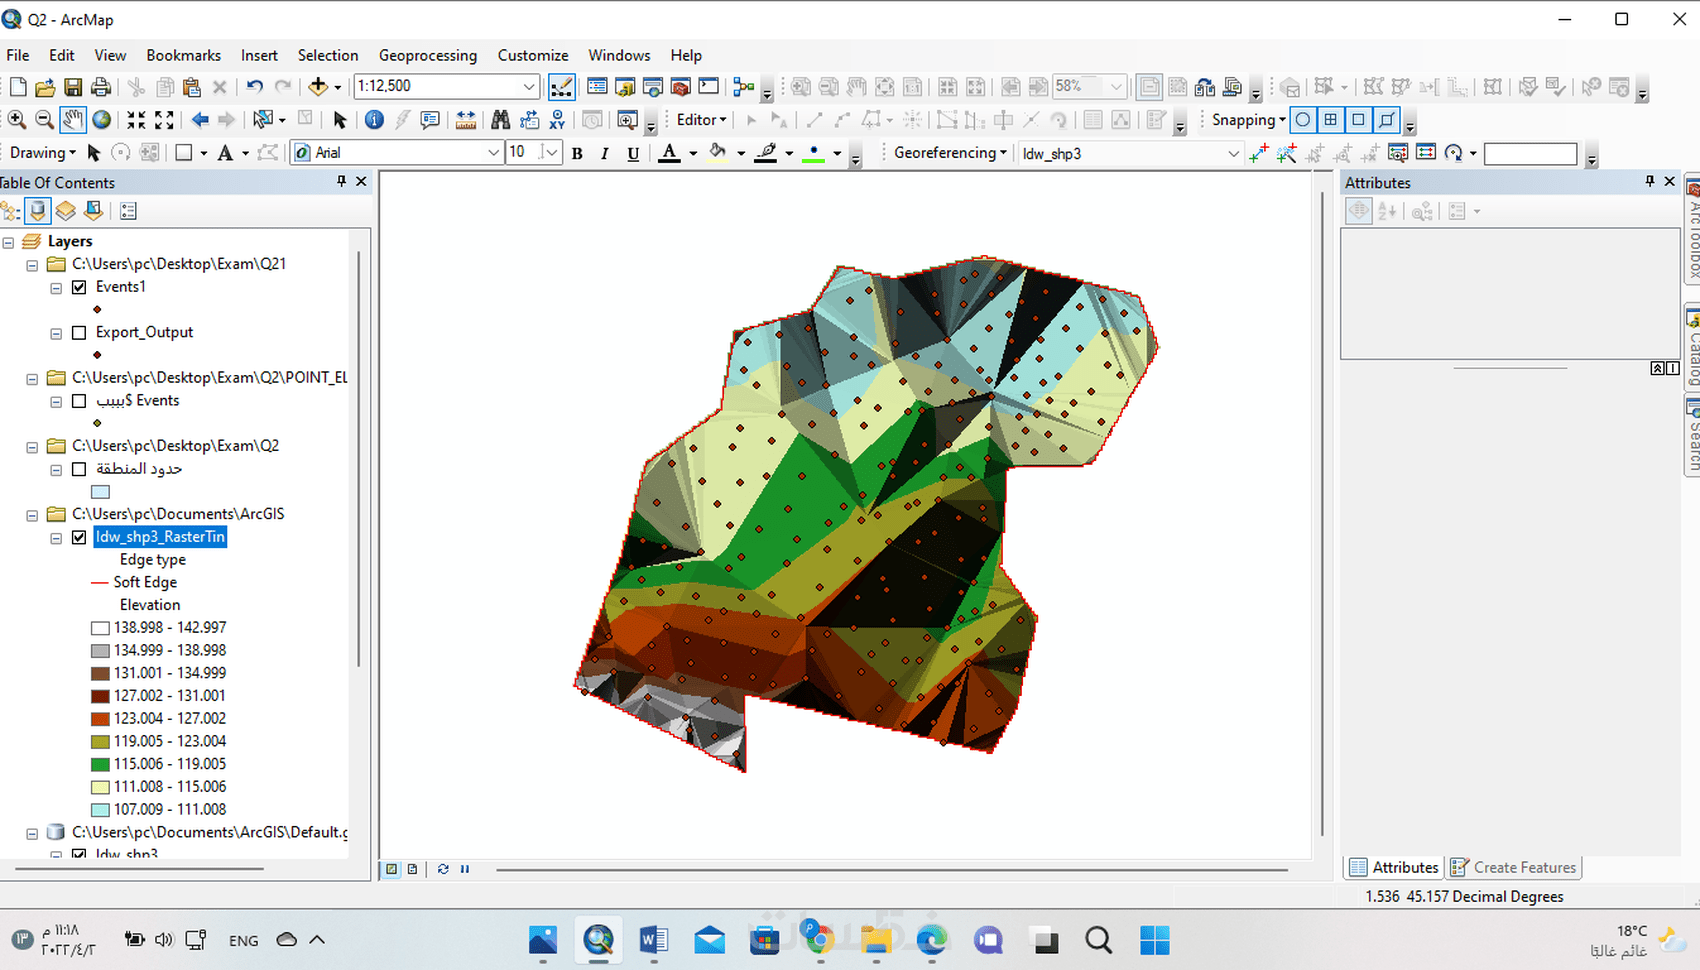Open the Bookmarks menu
Image resolution: width=1700 pixels, height=970 pixels.
click(183, 55)
